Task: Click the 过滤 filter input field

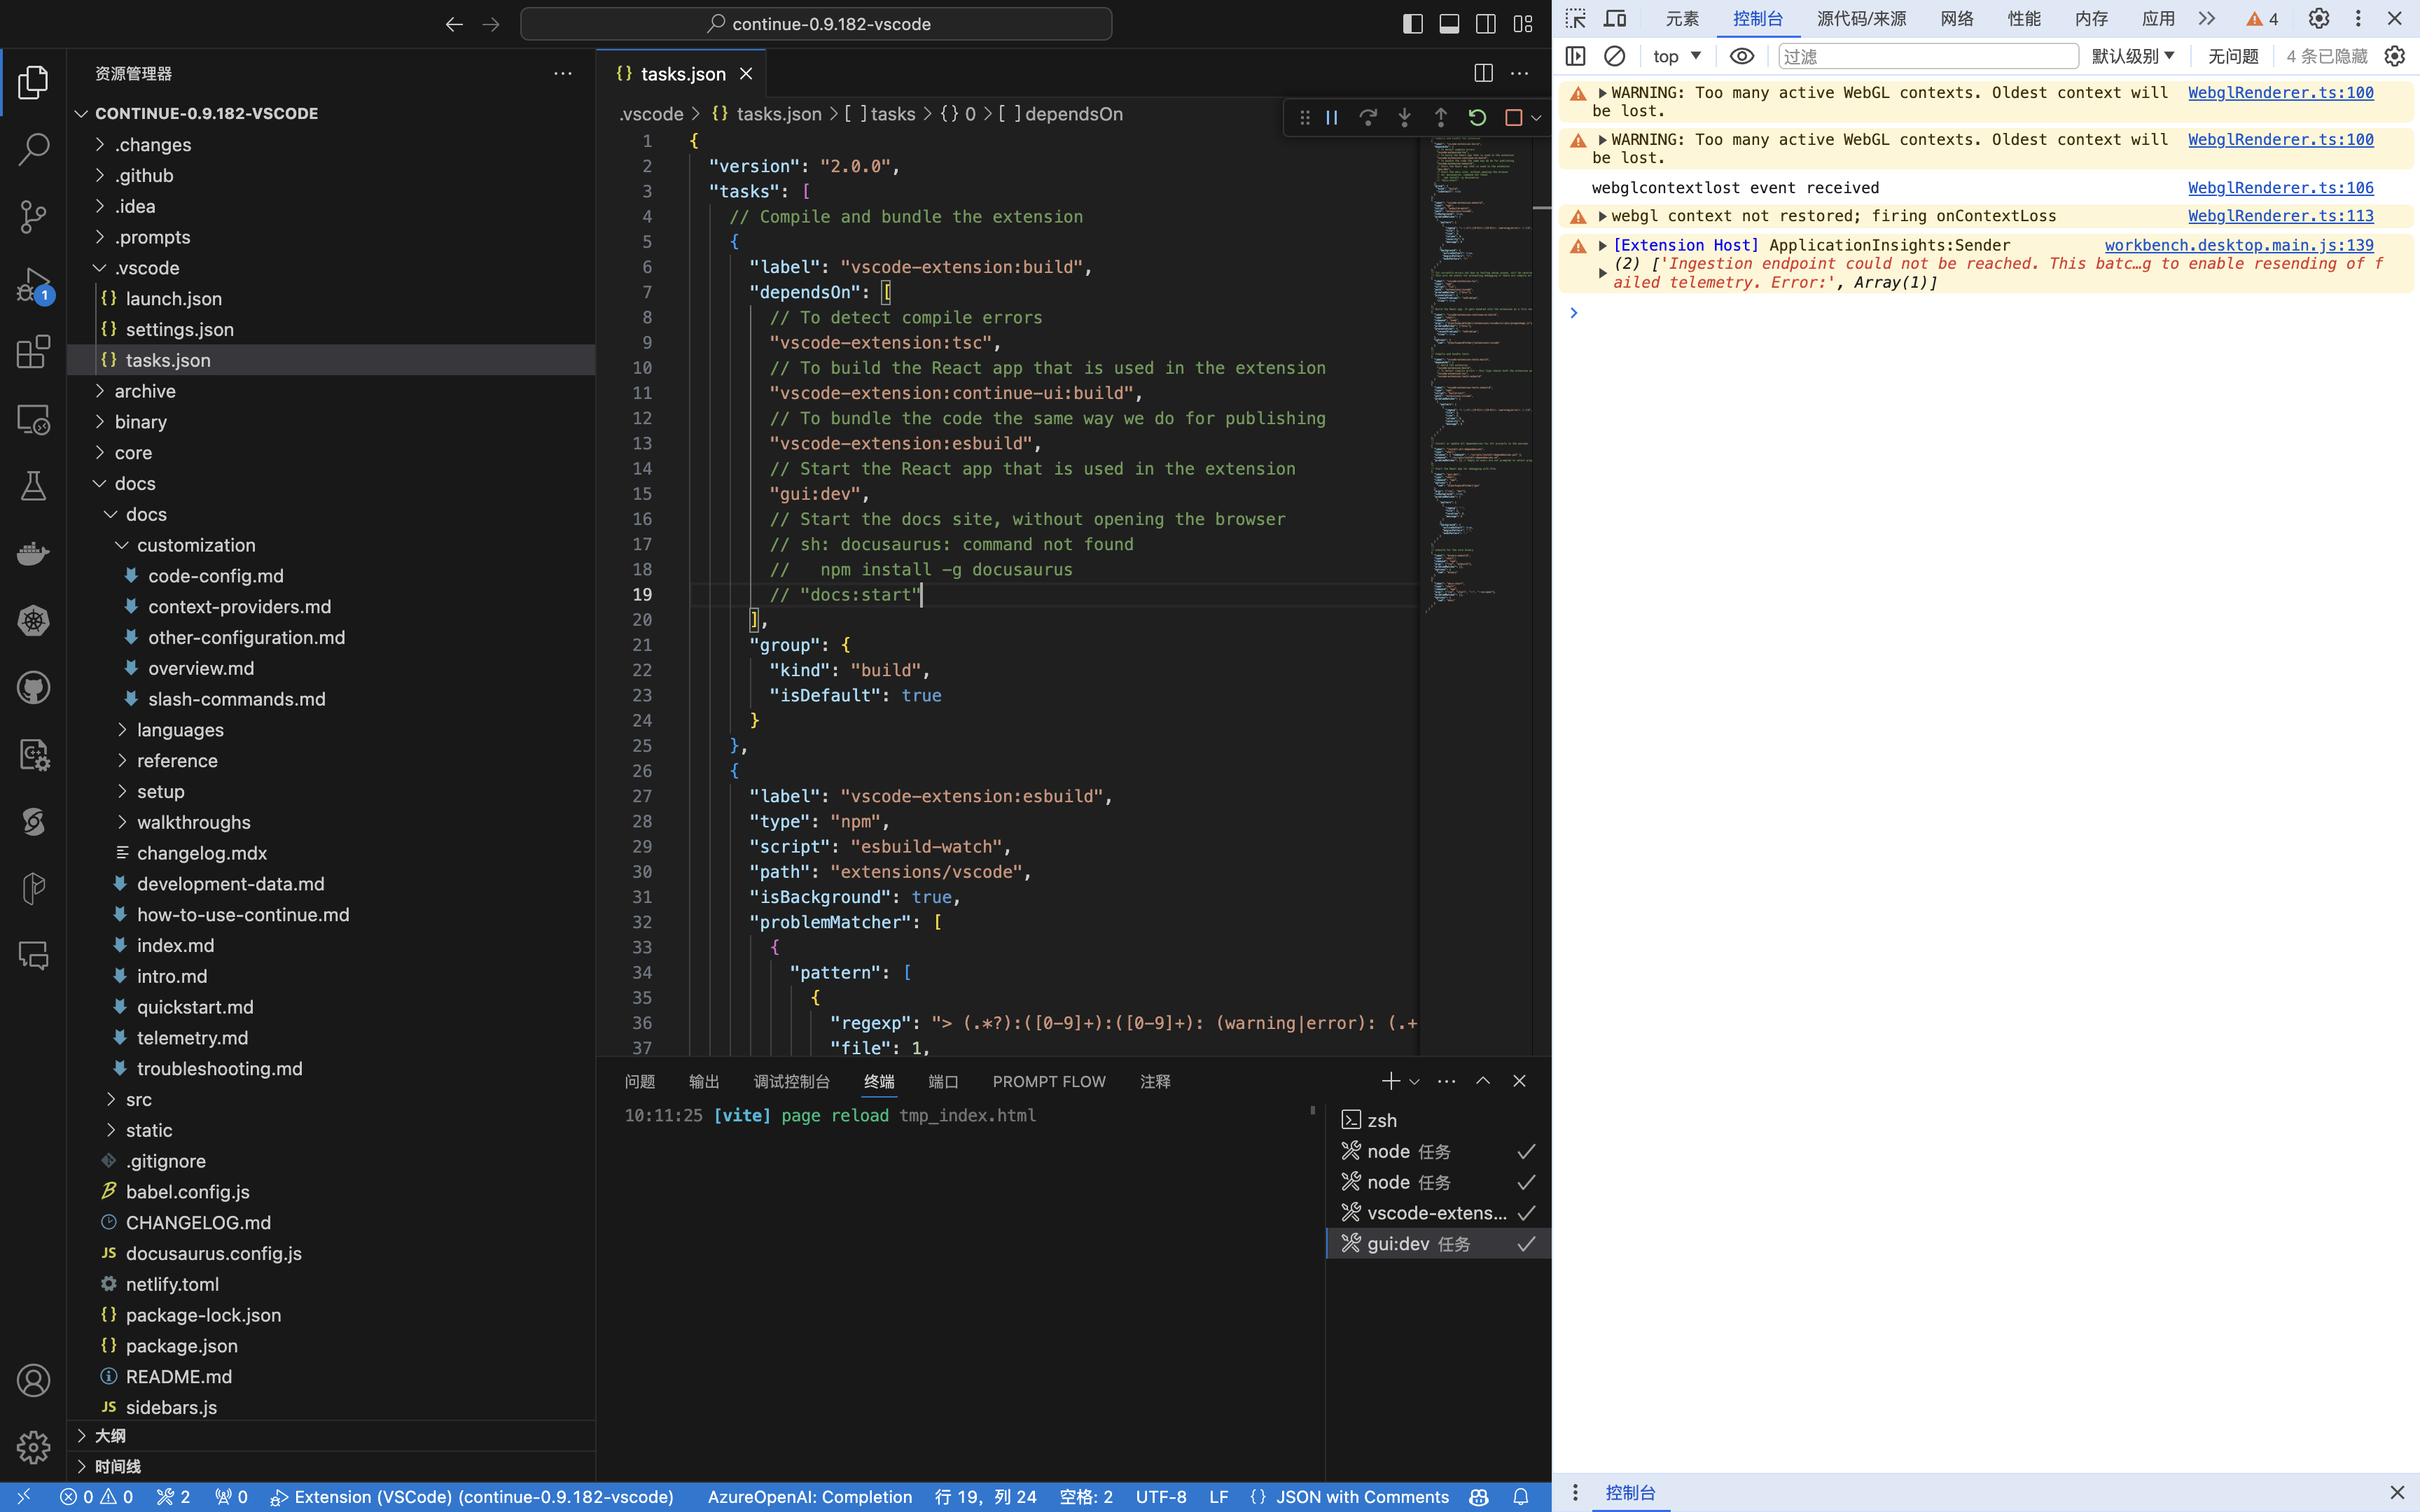Action: pos(1927,56)
